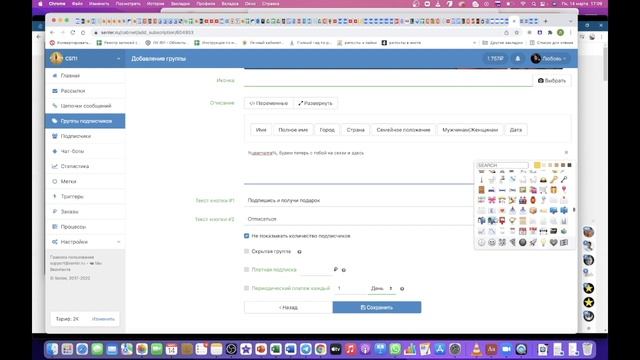The image size is (640, 360).
Task: Click the Платная подписка help icon
Action: point(344,270)
